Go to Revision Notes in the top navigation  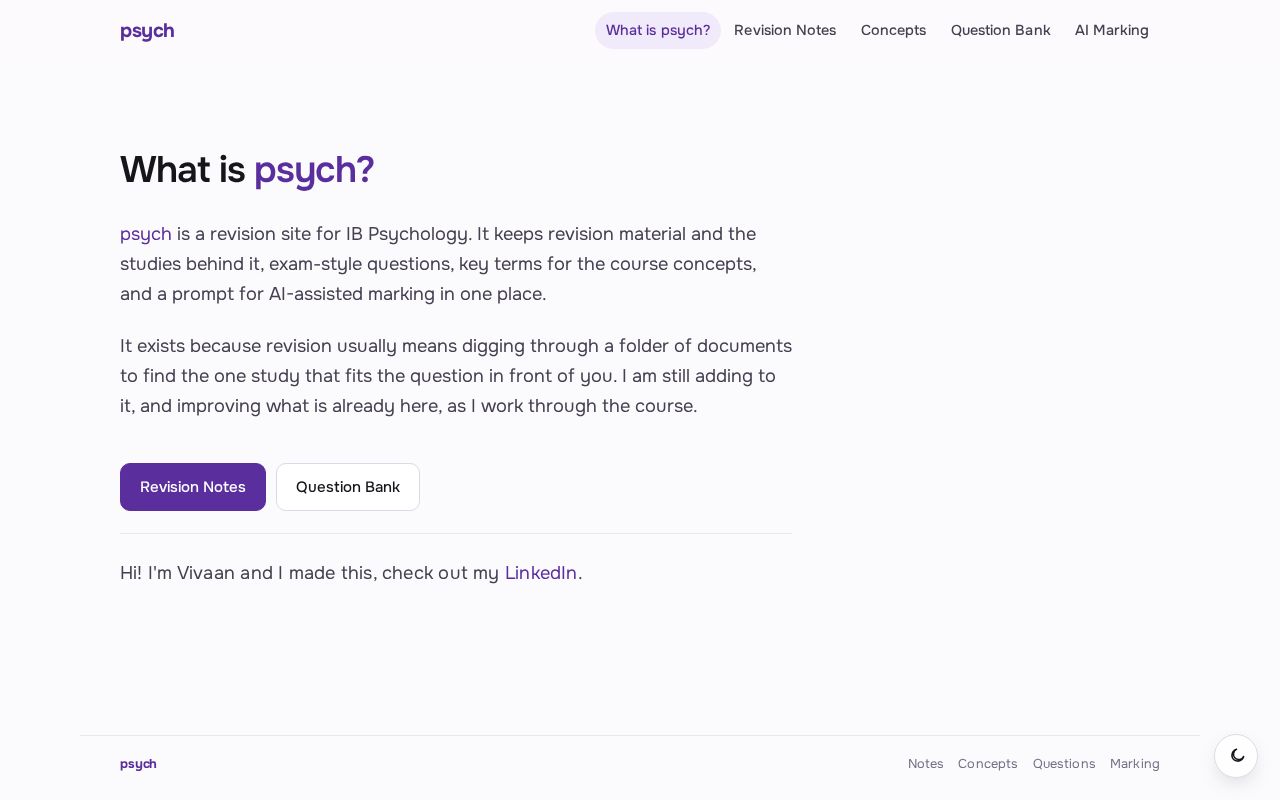[785, 30]
